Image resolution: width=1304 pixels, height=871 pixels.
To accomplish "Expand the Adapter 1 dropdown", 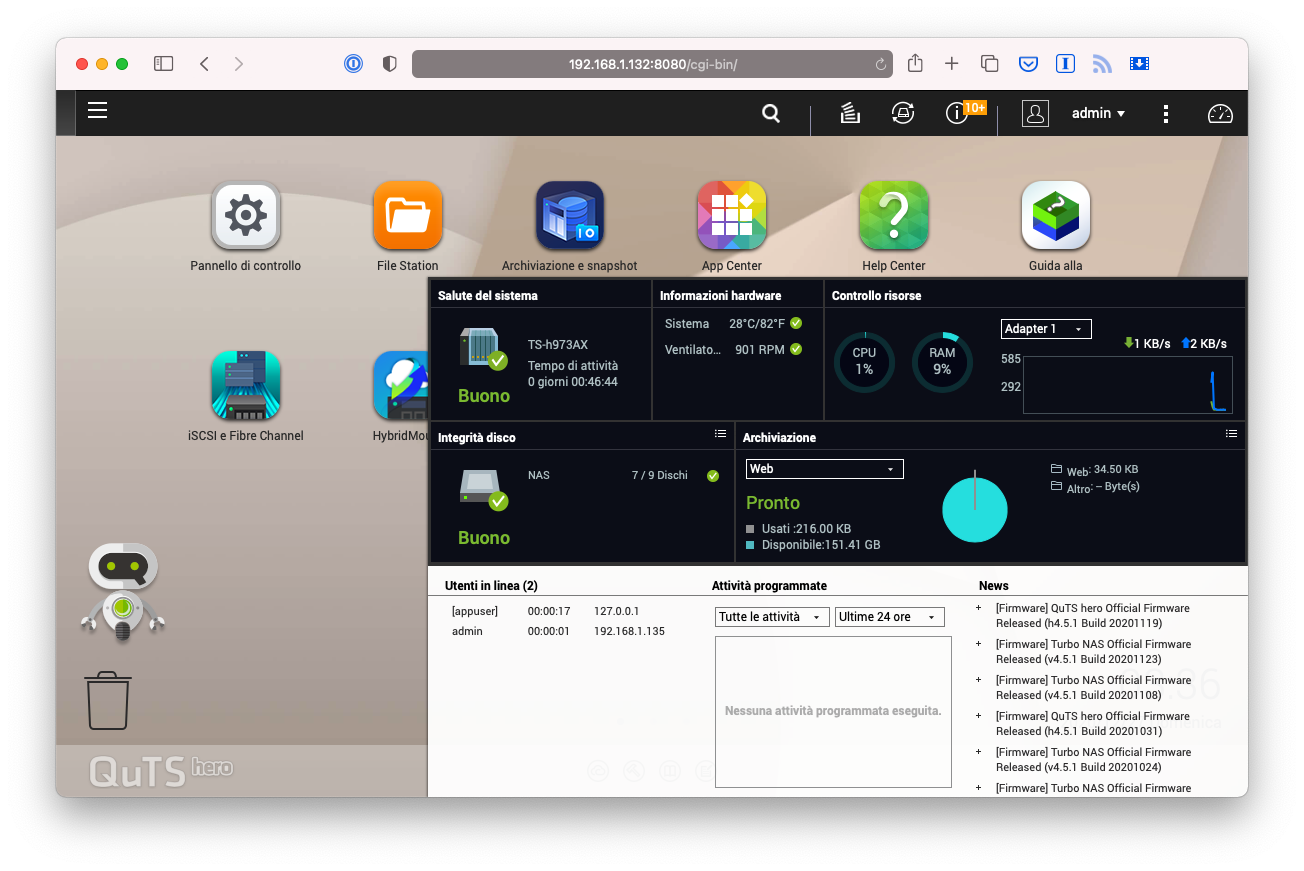I will click(1045, 329).
